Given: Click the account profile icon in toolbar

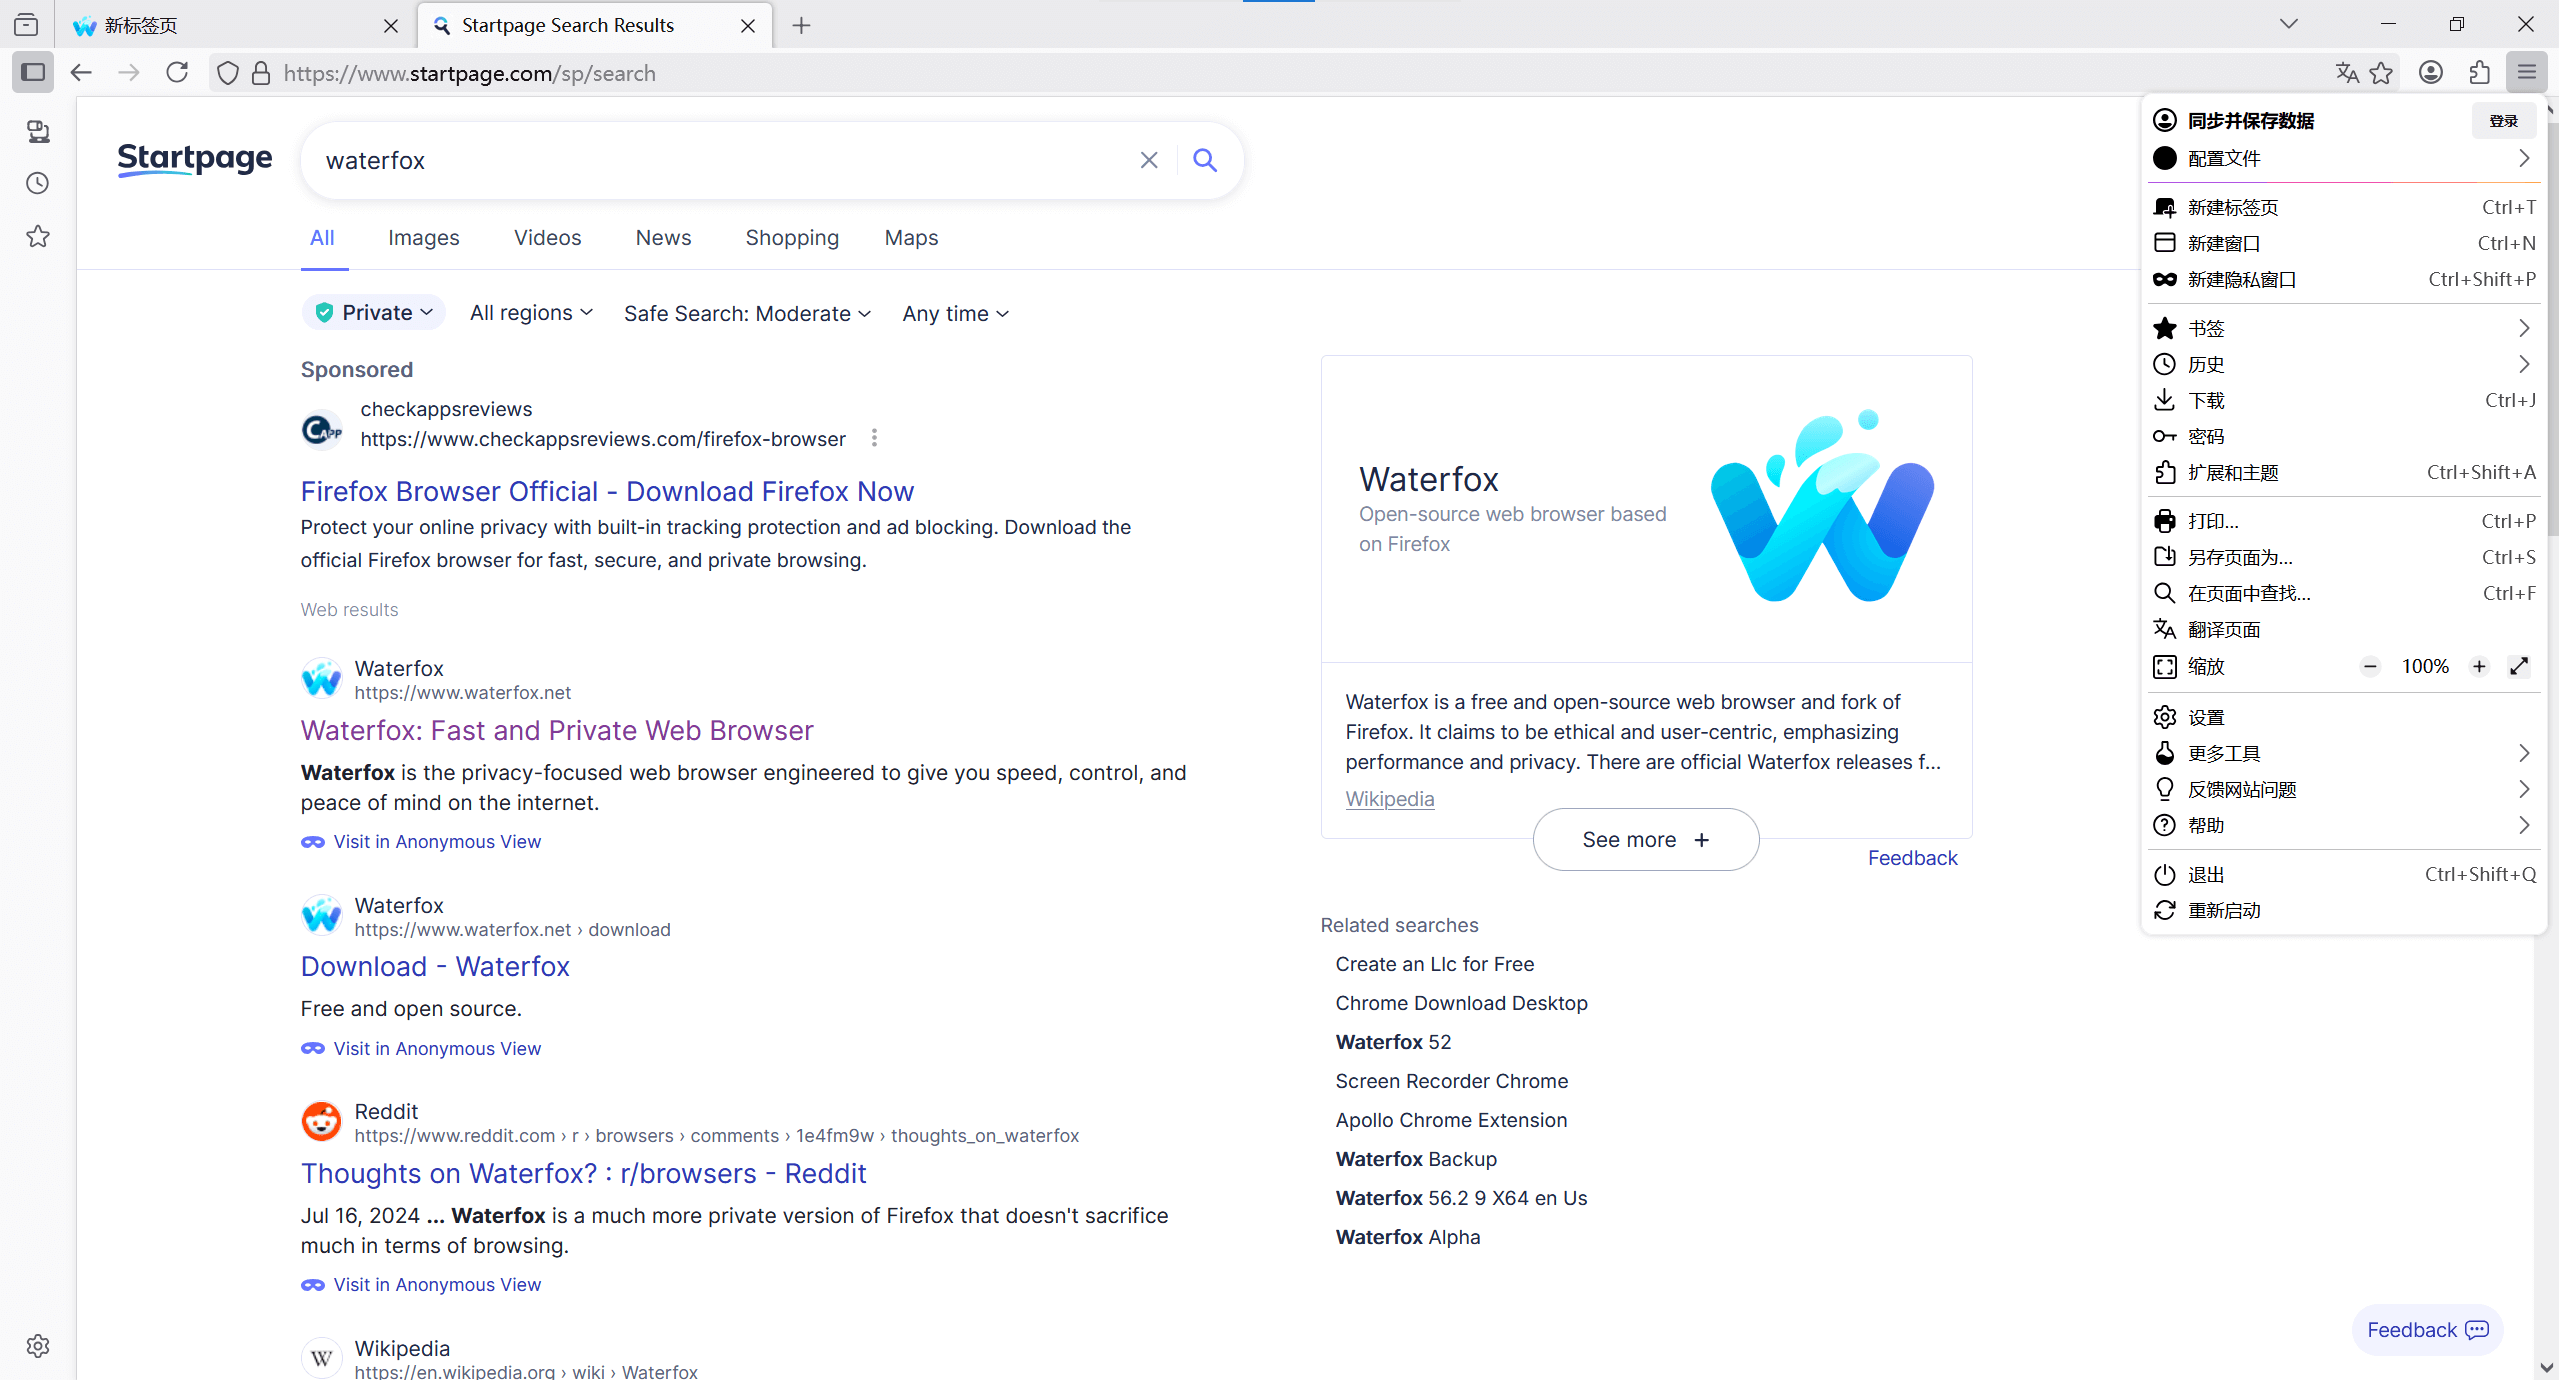Looking at the screenshot, I should click(x=2430, y=73).
